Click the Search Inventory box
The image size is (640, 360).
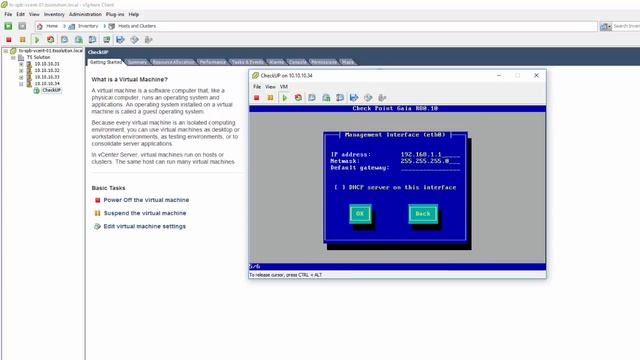coord(626,26)
